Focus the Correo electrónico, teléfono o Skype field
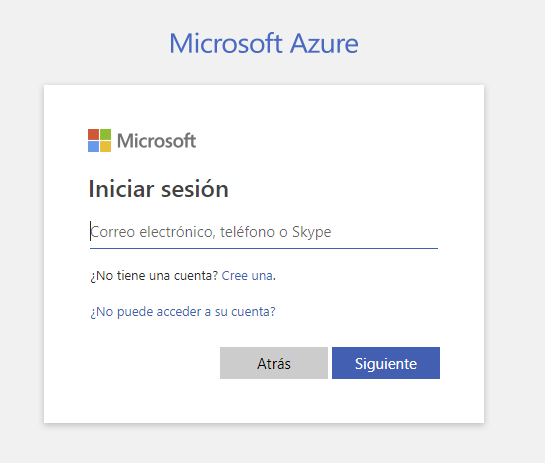Viewport: 545px width, 463px height. point(264,232)
